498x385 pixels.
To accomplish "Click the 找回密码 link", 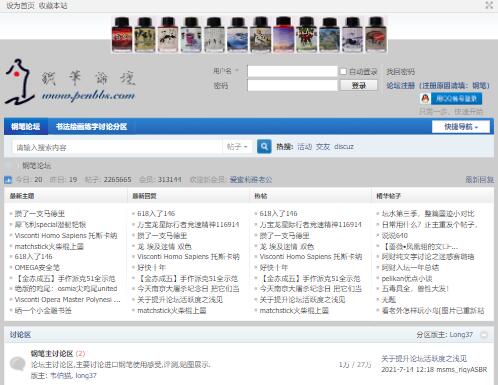I will (400, 71).
